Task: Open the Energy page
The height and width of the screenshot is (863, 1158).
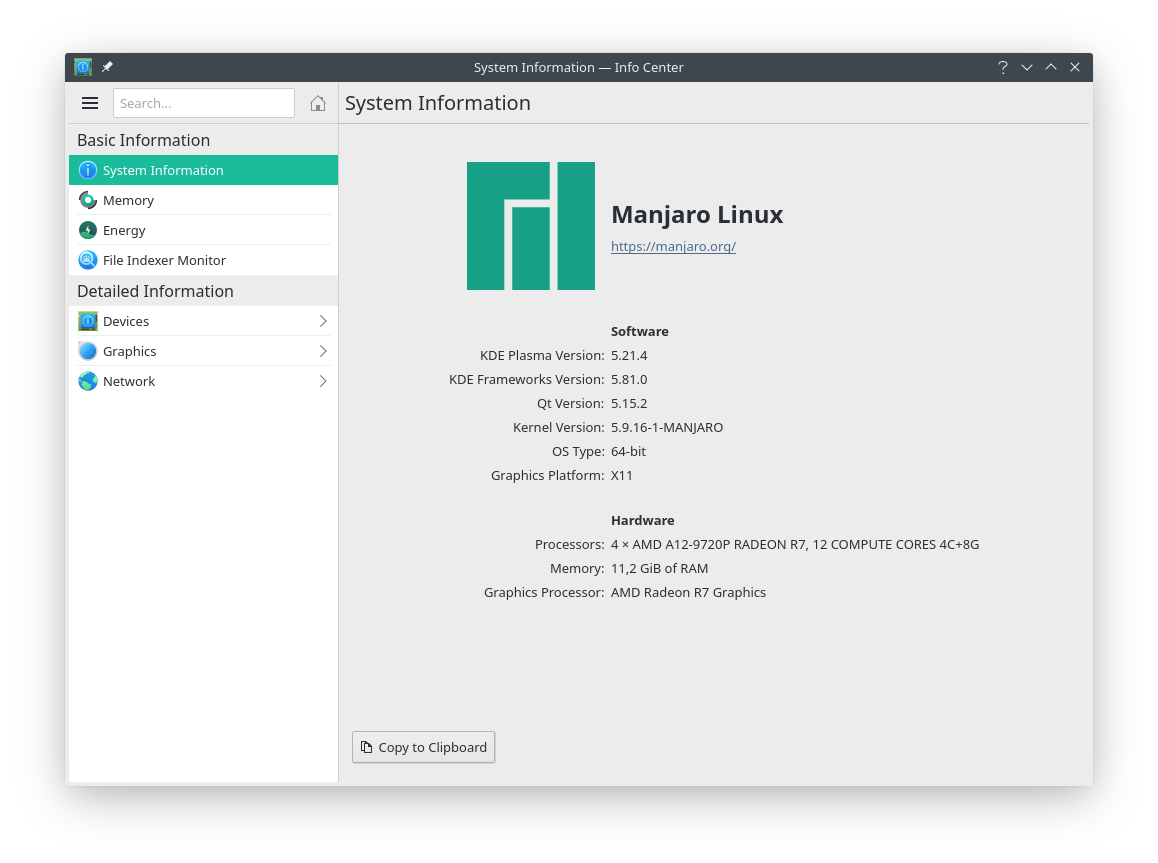Action: coord(204,230)
